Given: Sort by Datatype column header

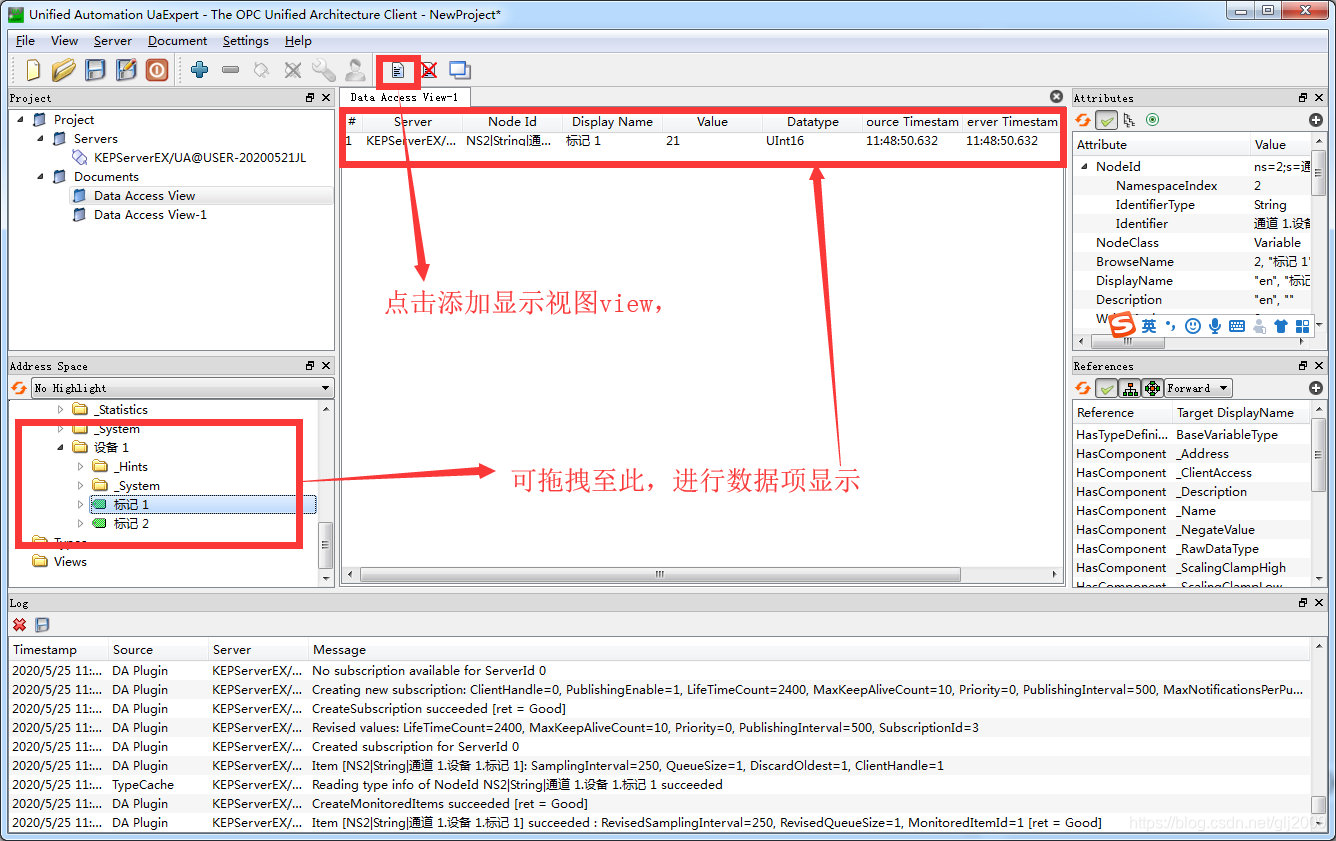Looking at the screenshot, I should pyautogui.click(x=812, y=122).
